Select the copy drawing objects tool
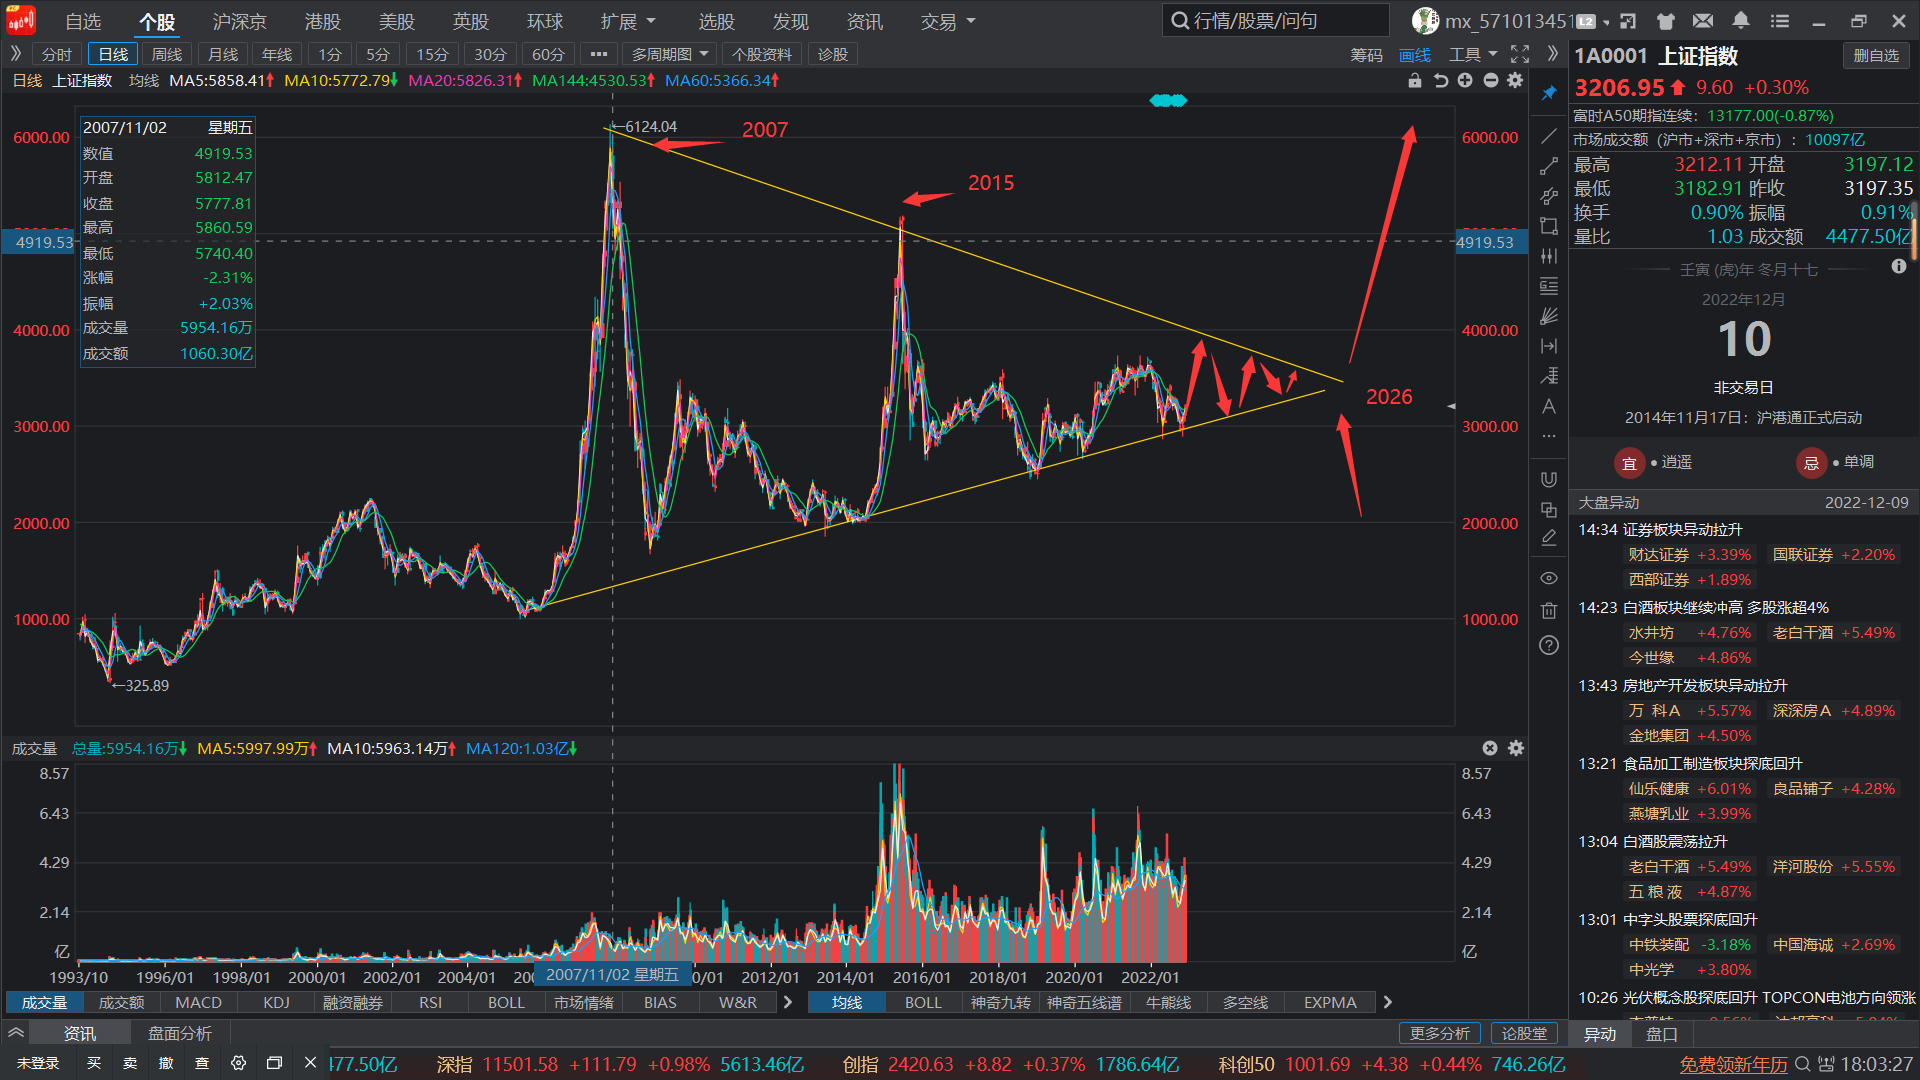The height and width of the screenshot is (1080, 1920). [1549, 509]
